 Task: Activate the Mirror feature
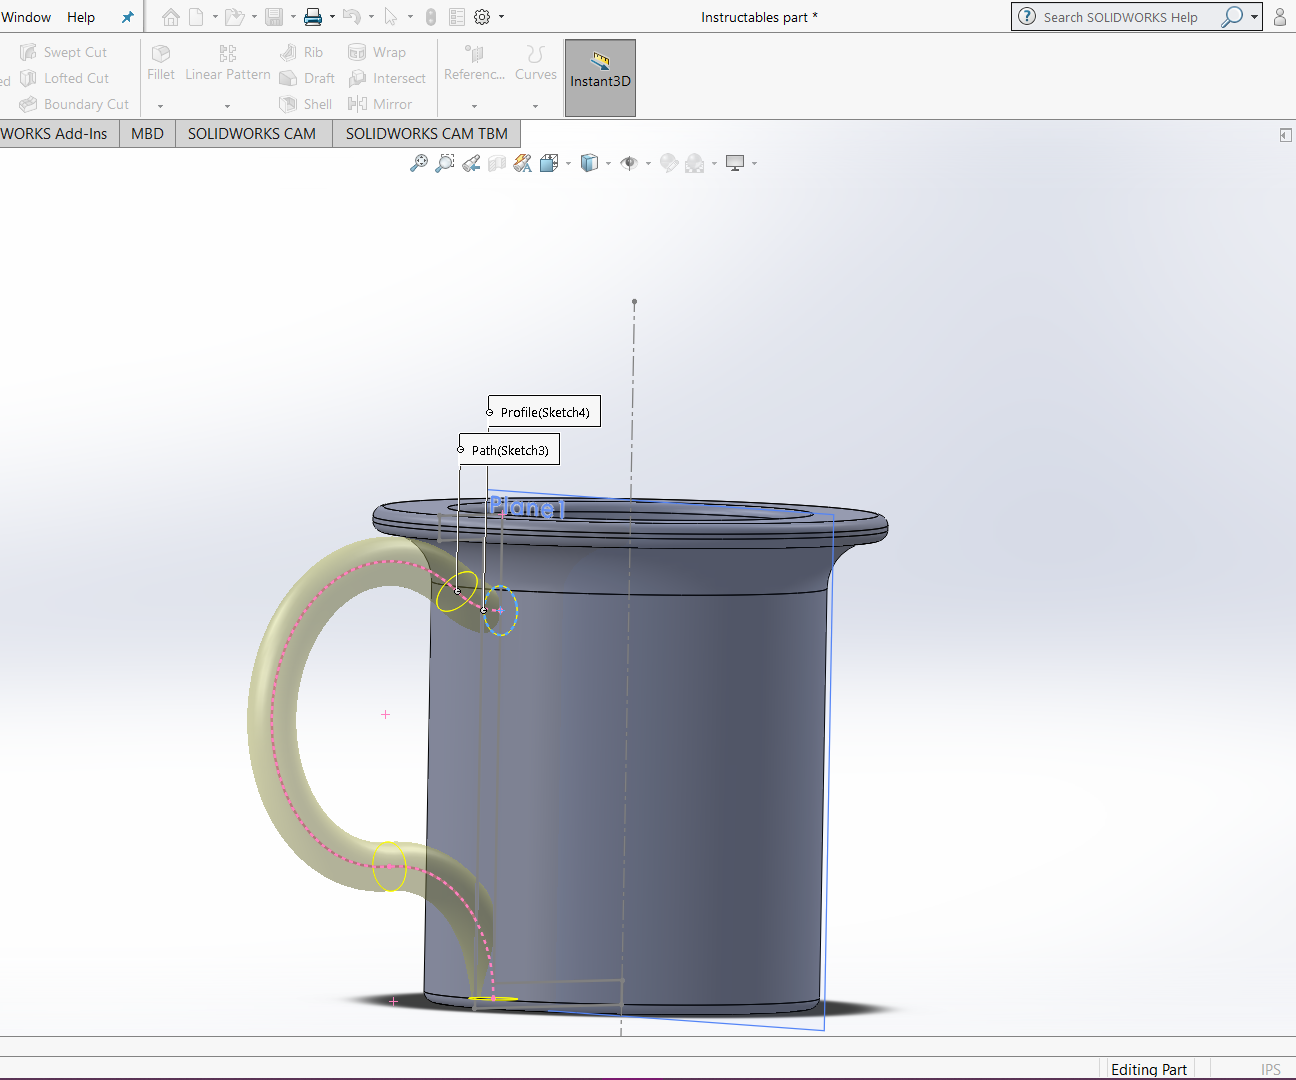[380, 103]
